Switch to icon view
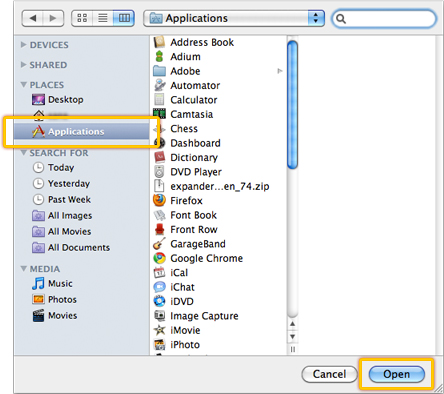Screen dimensions: 444x394 (82, 18)
